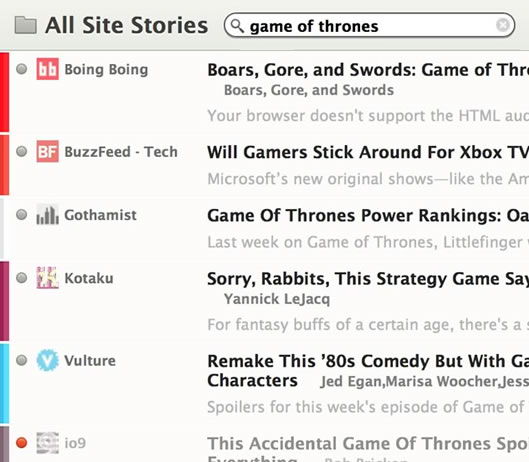The height and width of the screenshot is (462, 529).
Task: Click the search magnifier icon
Action: pyautogui.click(x=237, y=26)
